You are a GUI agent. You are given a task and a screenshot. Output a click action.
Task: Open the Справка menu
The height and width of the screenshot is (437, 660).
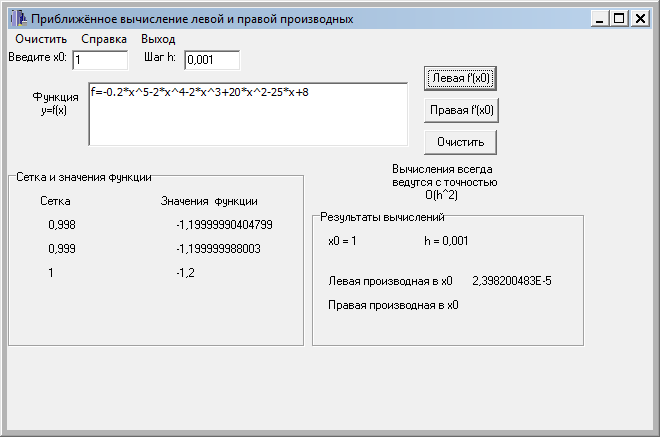click(x=104, y=39)
